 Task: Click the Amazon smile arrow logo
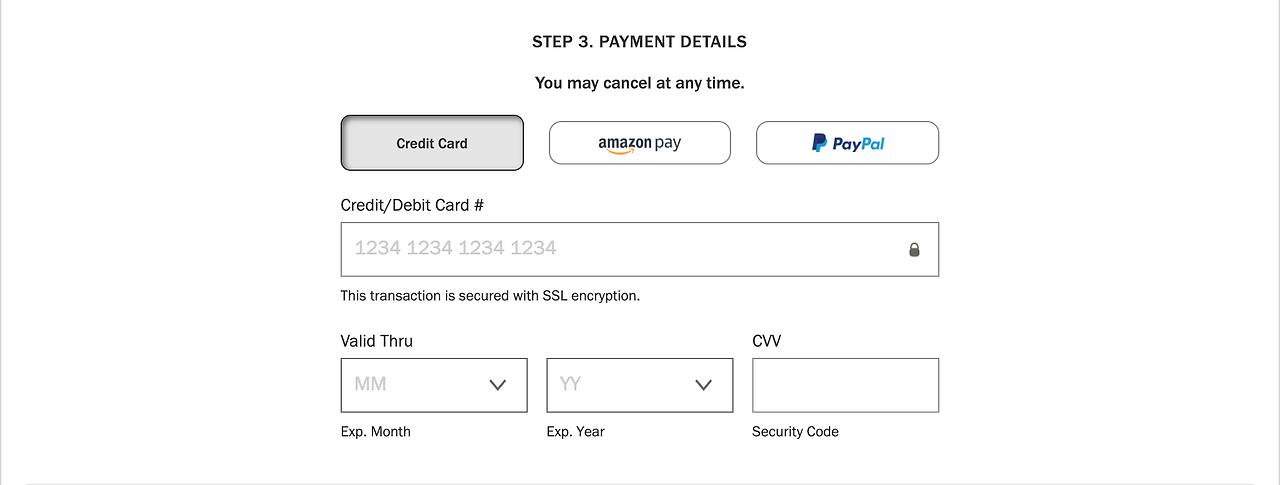click(616, 152)
